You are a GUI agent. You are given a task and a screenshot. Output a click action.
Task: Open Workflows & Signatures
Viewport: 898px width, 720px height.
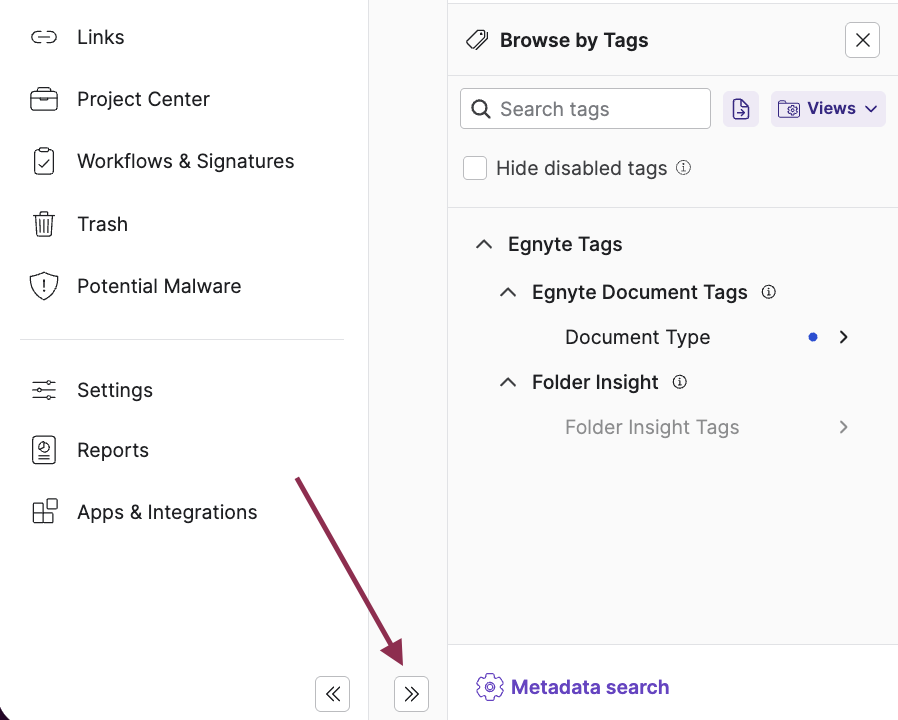coord(185,161)
